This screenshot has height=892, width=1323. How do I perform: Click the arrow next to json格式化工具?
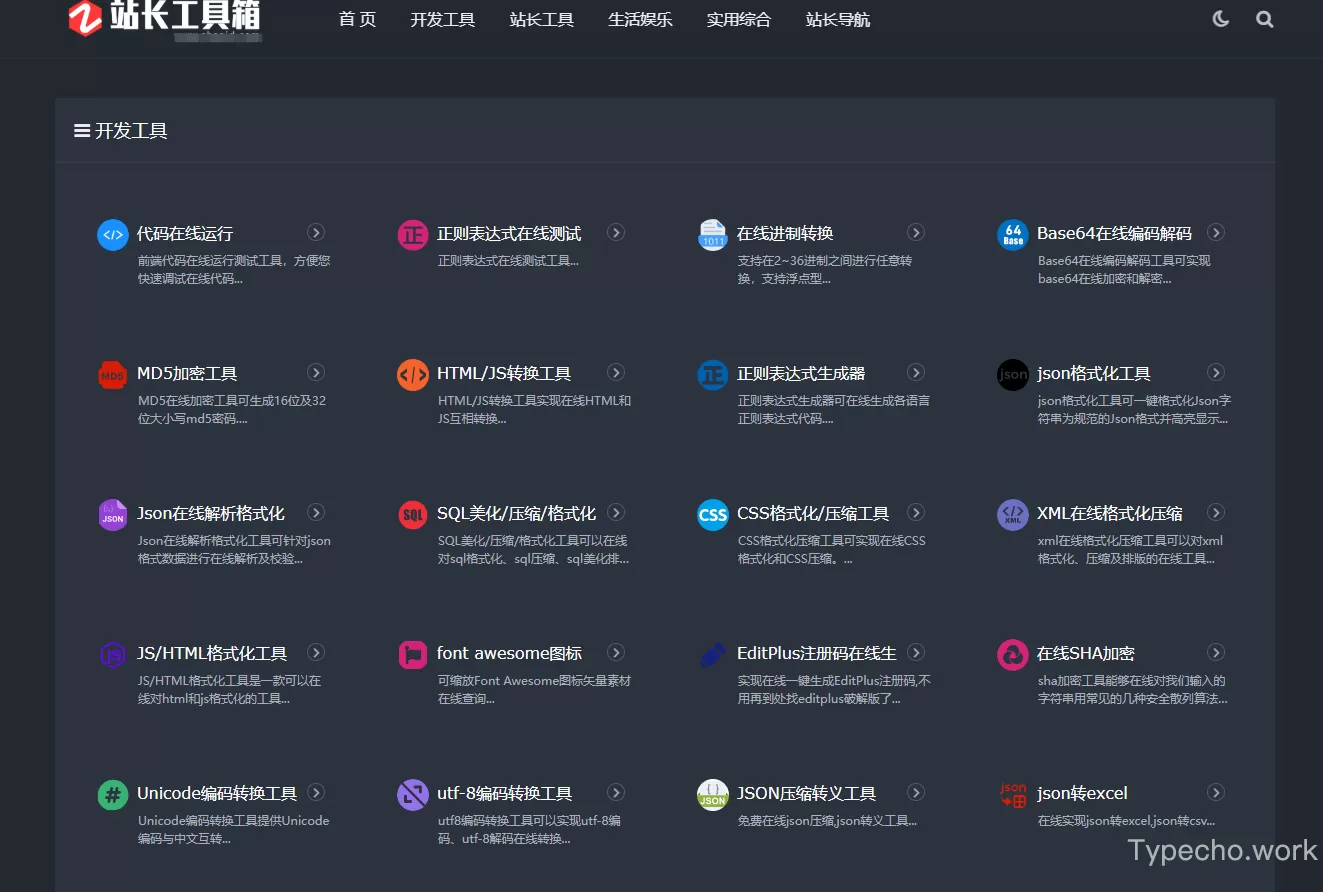[1216, 373]
